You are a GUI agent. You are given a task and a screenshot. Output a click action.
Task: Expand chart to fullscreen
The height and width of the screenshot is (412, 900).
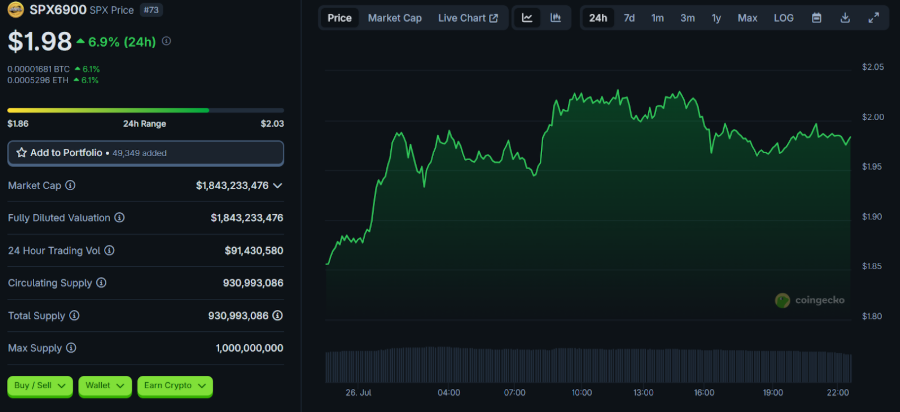pos(873,18)
